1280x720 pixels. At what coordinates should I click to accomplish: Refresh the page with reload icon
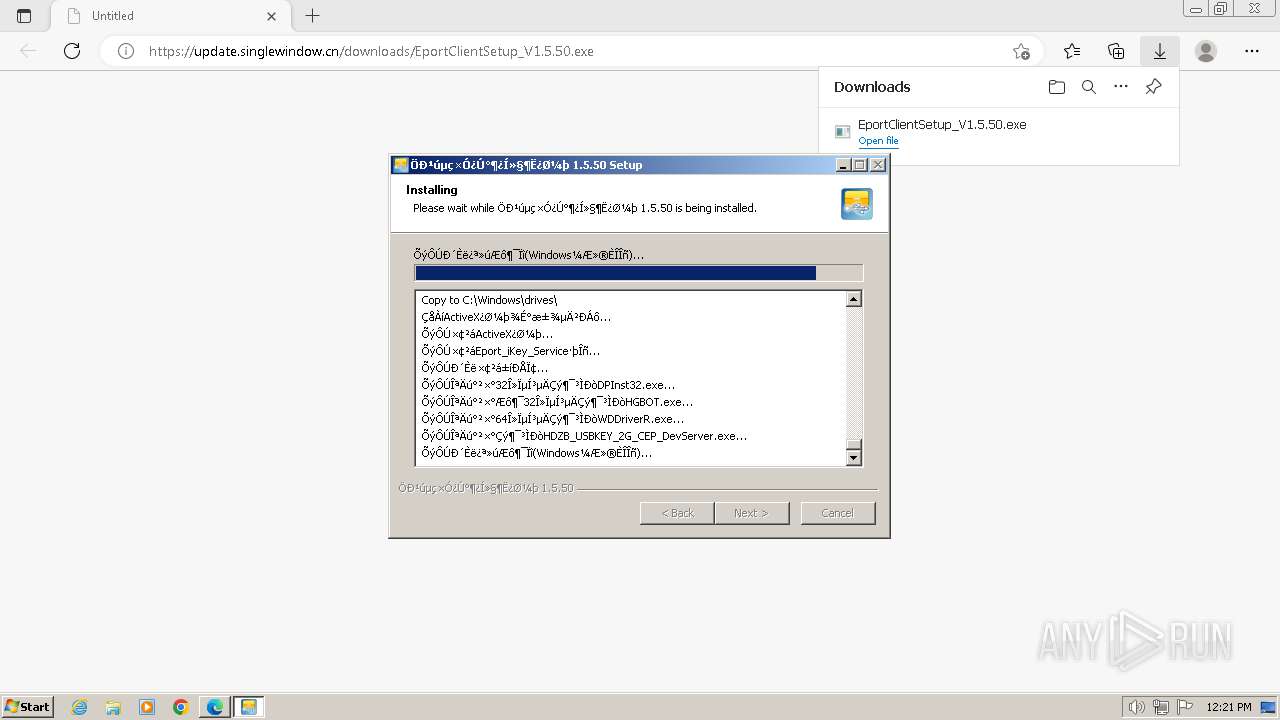click(x=72, y=51)
